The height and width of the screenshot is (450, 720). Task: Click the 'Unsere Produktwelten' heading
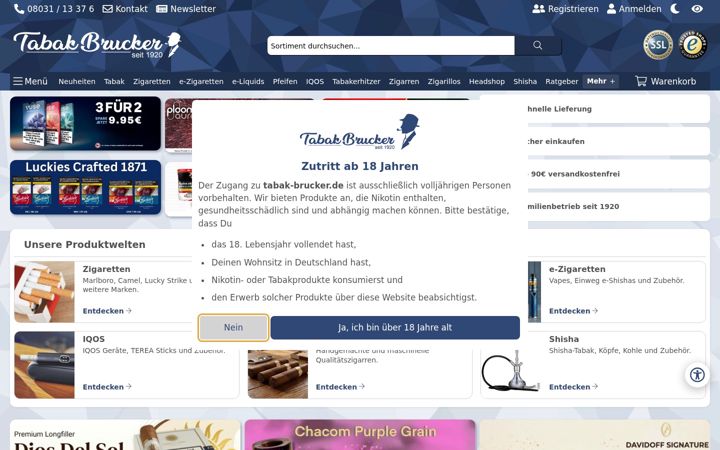pyautogui.click(x=84, y=245)
